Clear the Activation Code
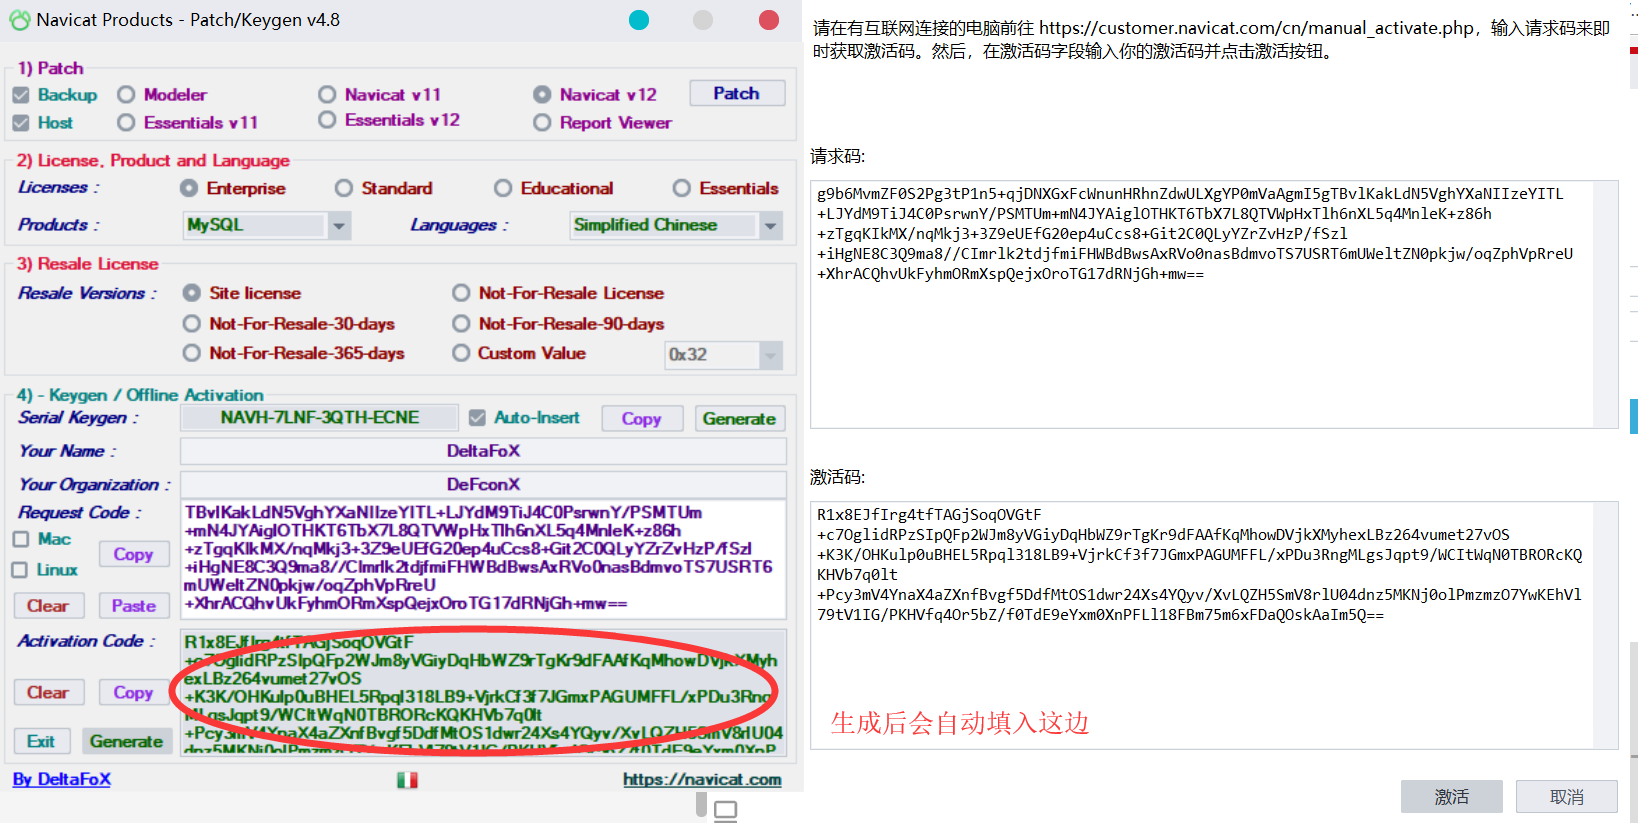The height and width of the screenshot is (823, 1638). click(48, 692)
